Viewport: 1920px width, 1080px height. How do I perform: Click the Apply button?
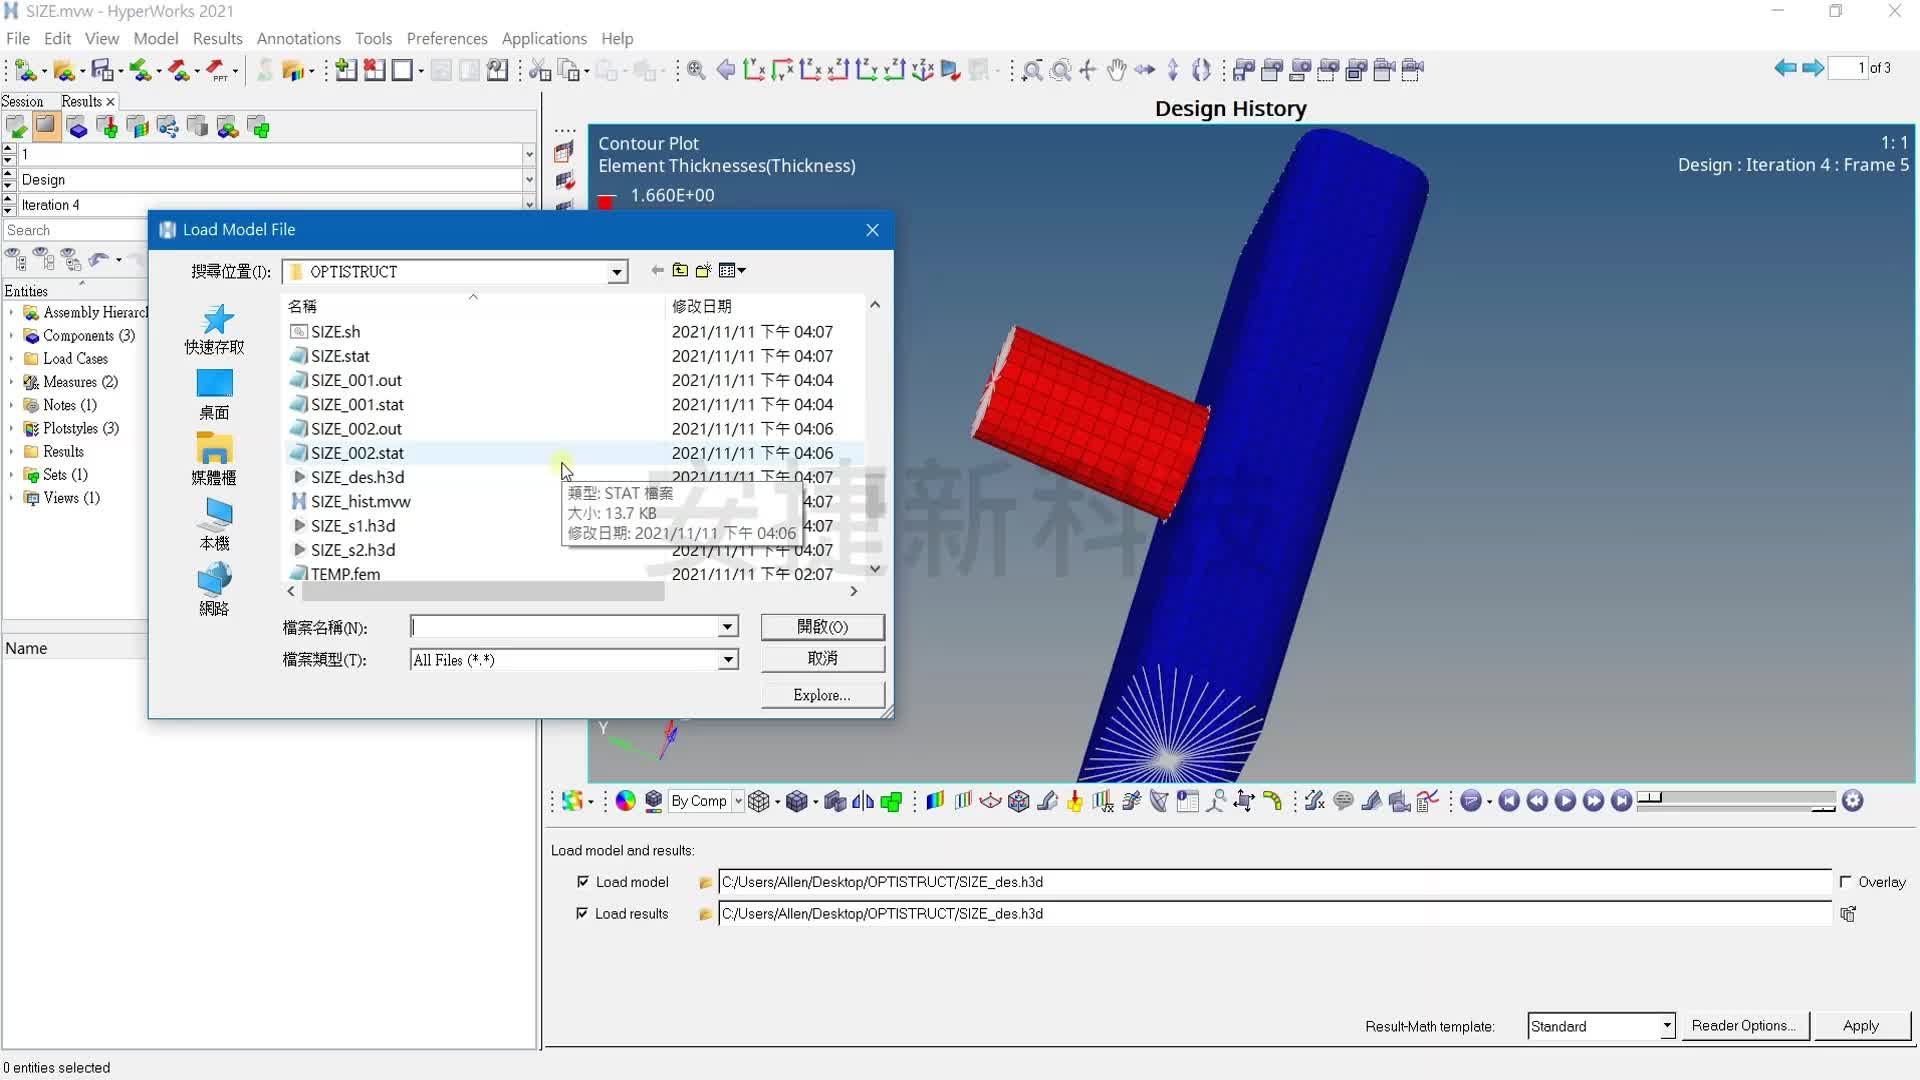tap(1861, 1026)
